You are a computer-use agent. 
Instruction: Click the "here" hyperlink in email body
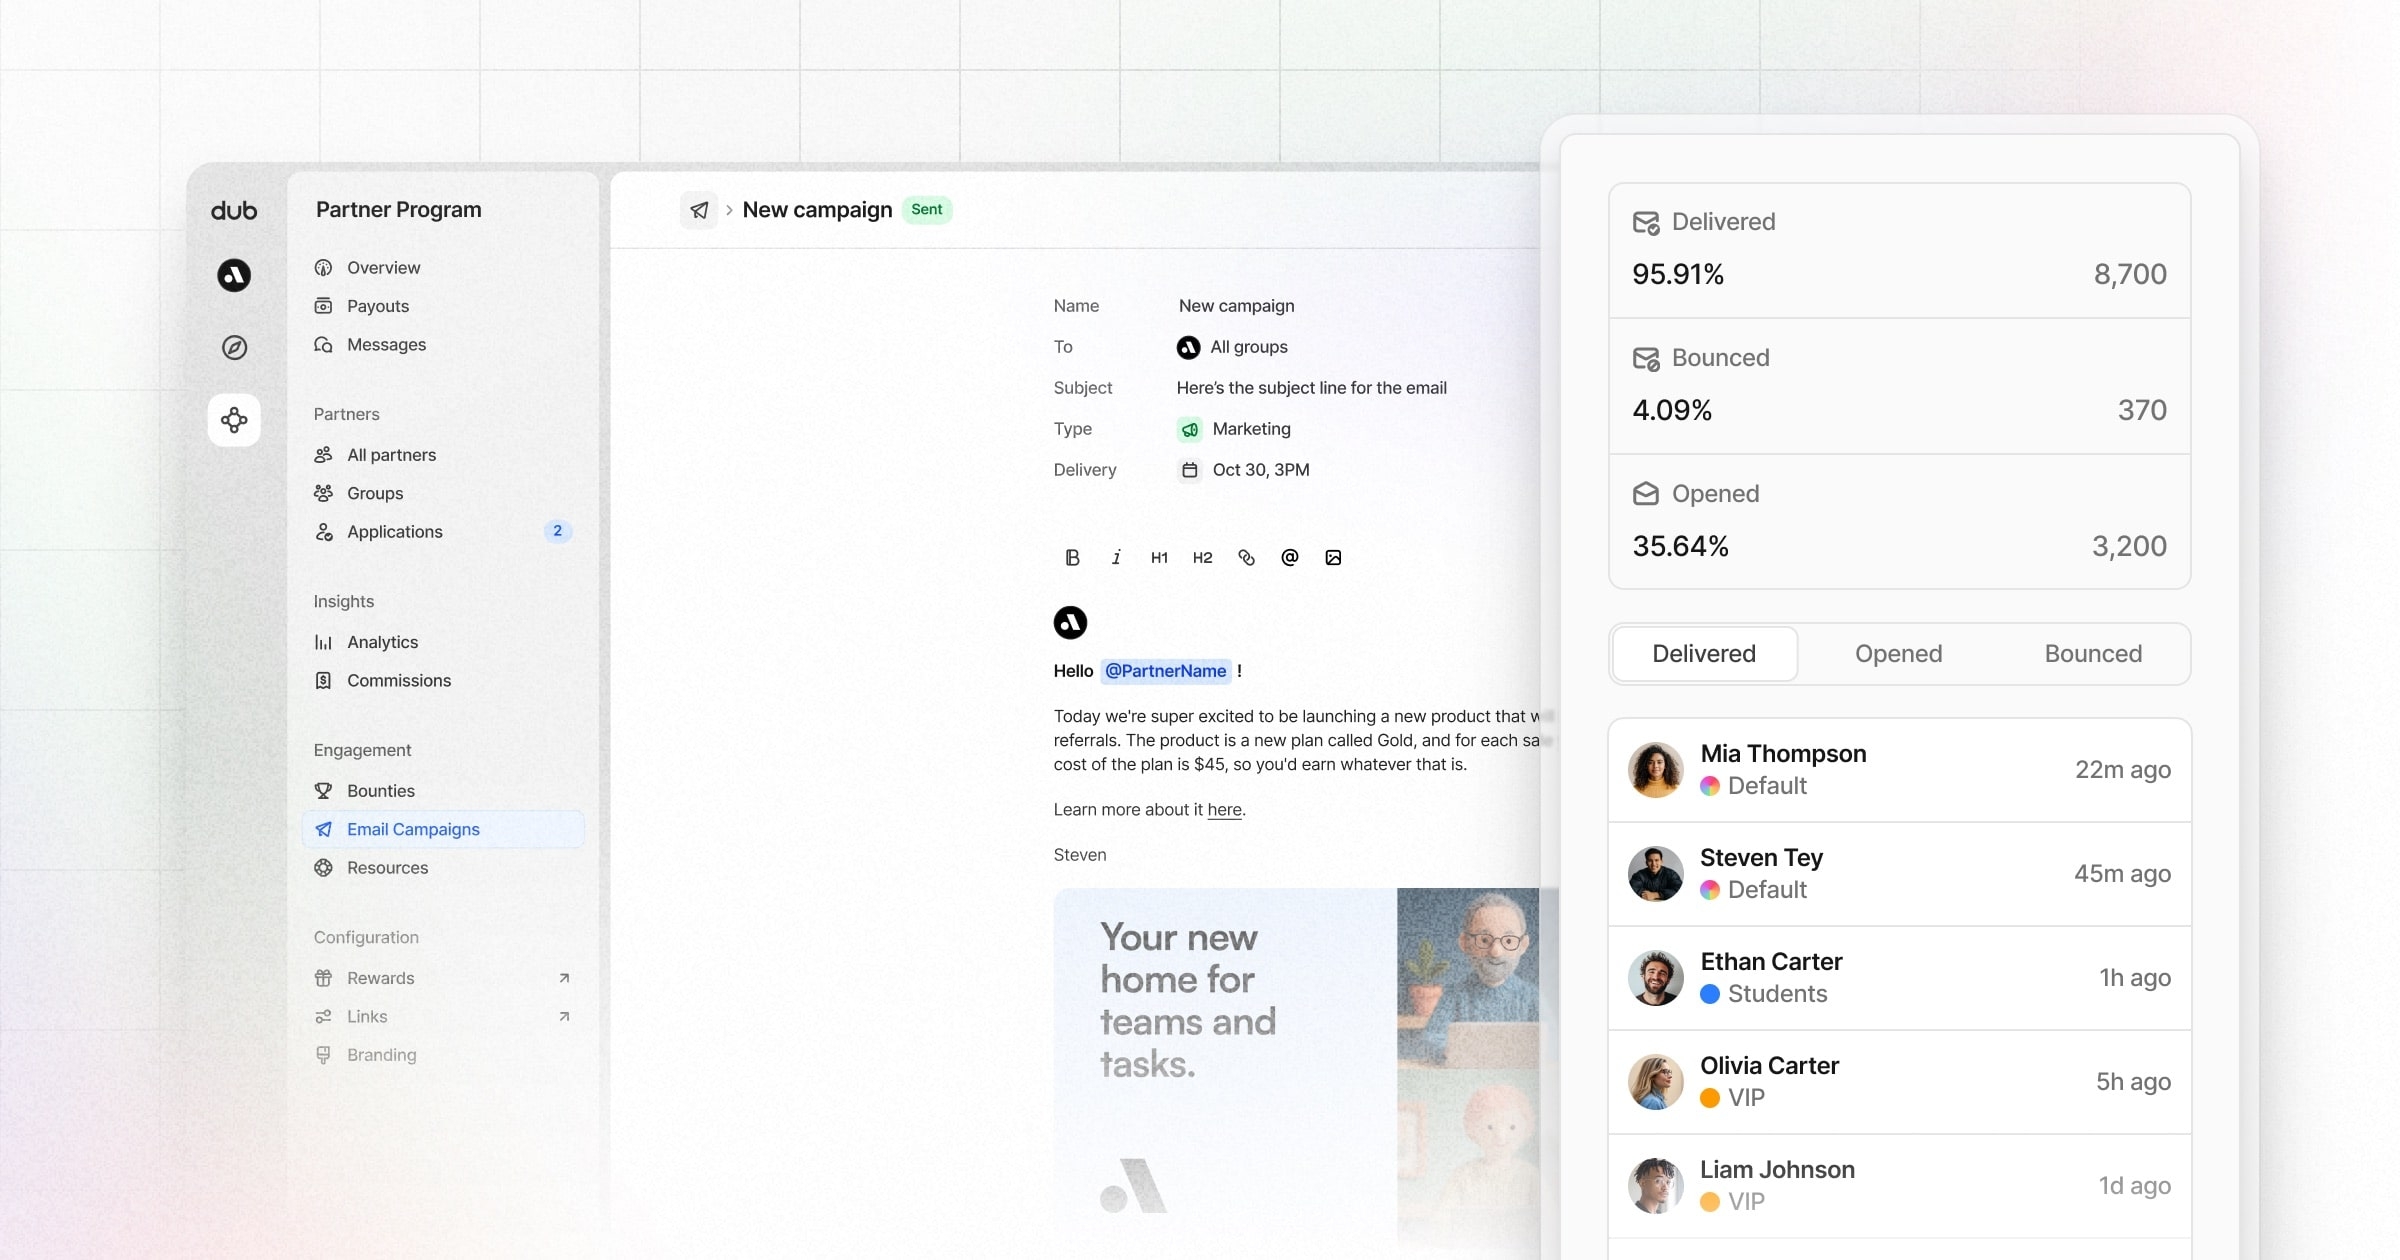1224,810
